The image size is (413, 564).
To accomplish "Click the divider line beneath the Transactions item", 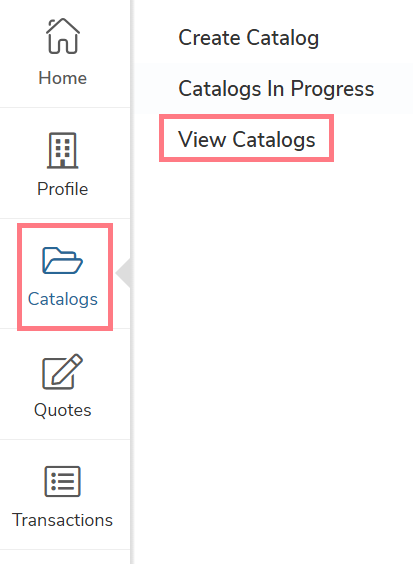I will [65, 550].
